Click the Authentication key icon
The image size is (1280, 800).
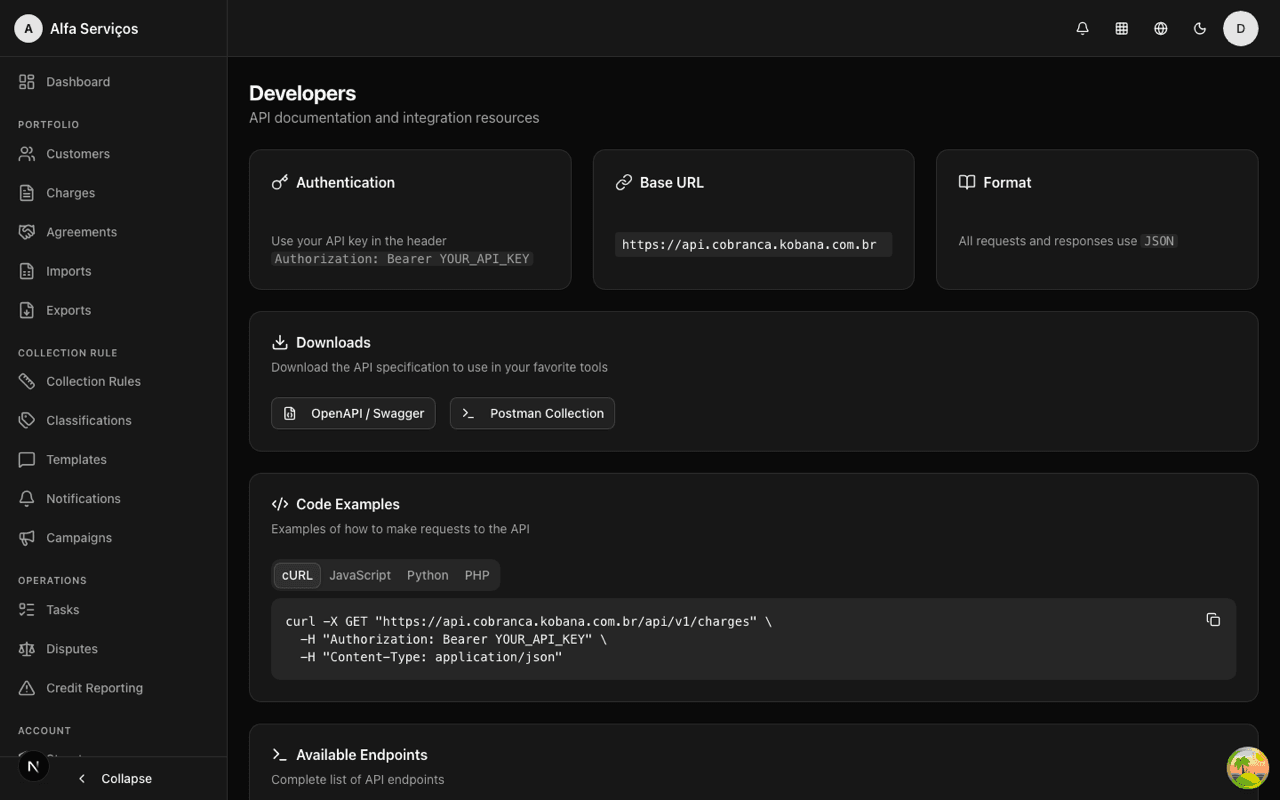tap(280, 182)
